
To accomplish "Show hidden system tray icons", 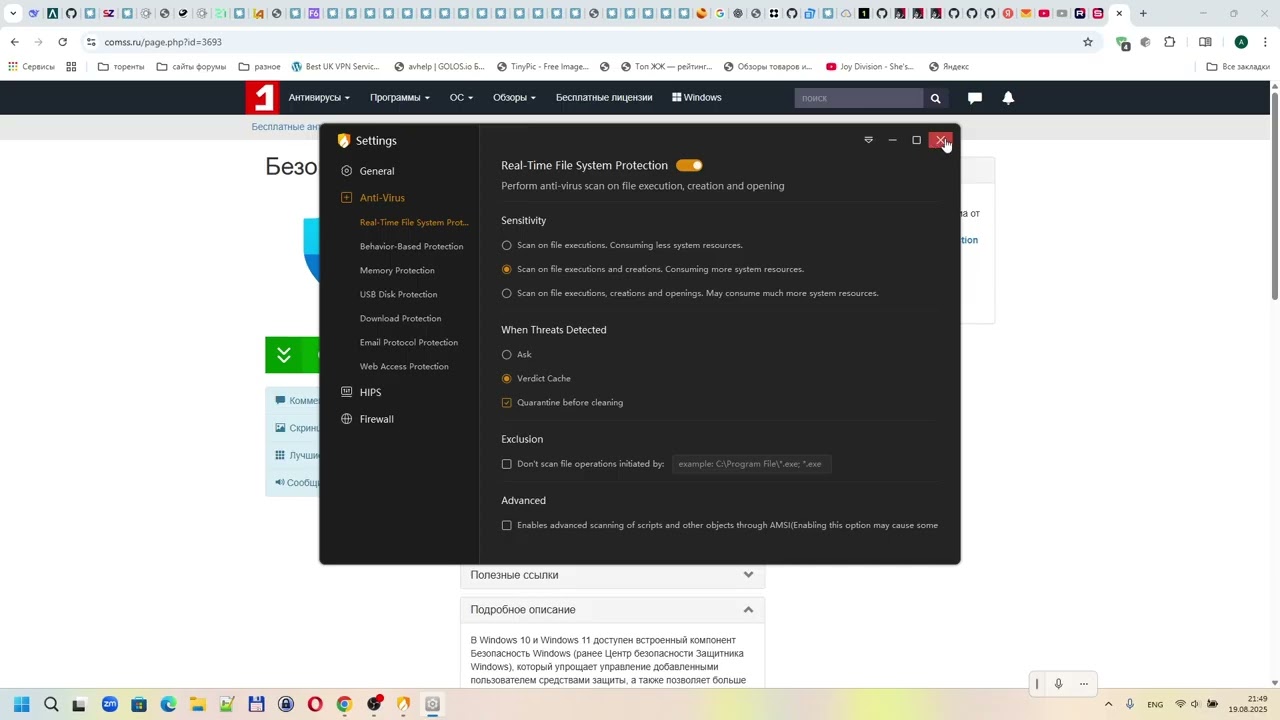I will 1108,704.
